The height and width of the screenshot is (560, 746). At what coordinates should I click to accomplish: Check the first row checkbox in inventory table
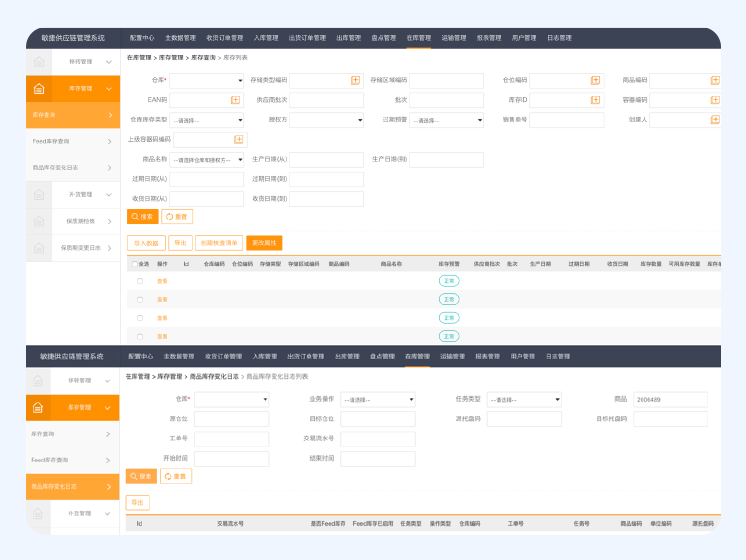140,281
